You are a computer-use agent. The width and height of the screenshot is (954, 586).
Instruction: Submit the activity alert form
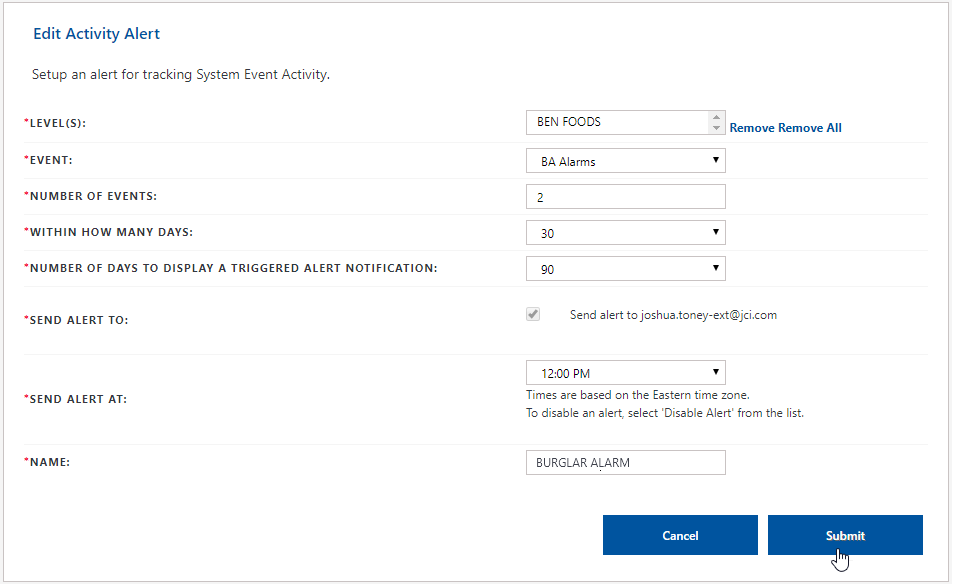pos(845,535)
